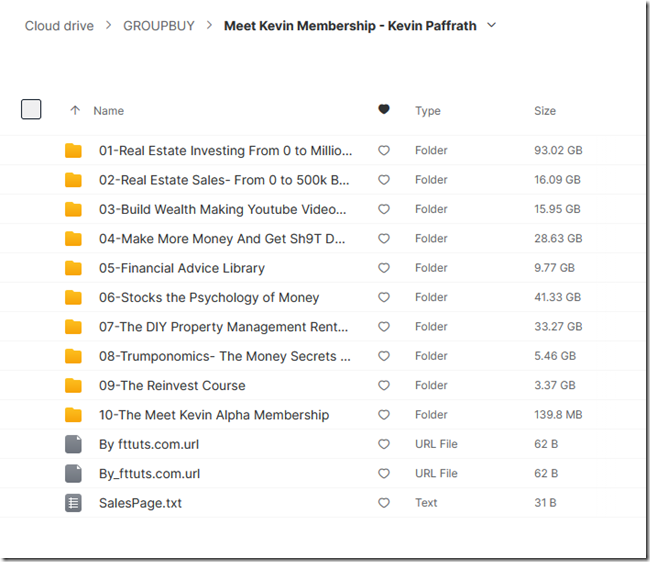Sort by Type column header

coord(428,111)
